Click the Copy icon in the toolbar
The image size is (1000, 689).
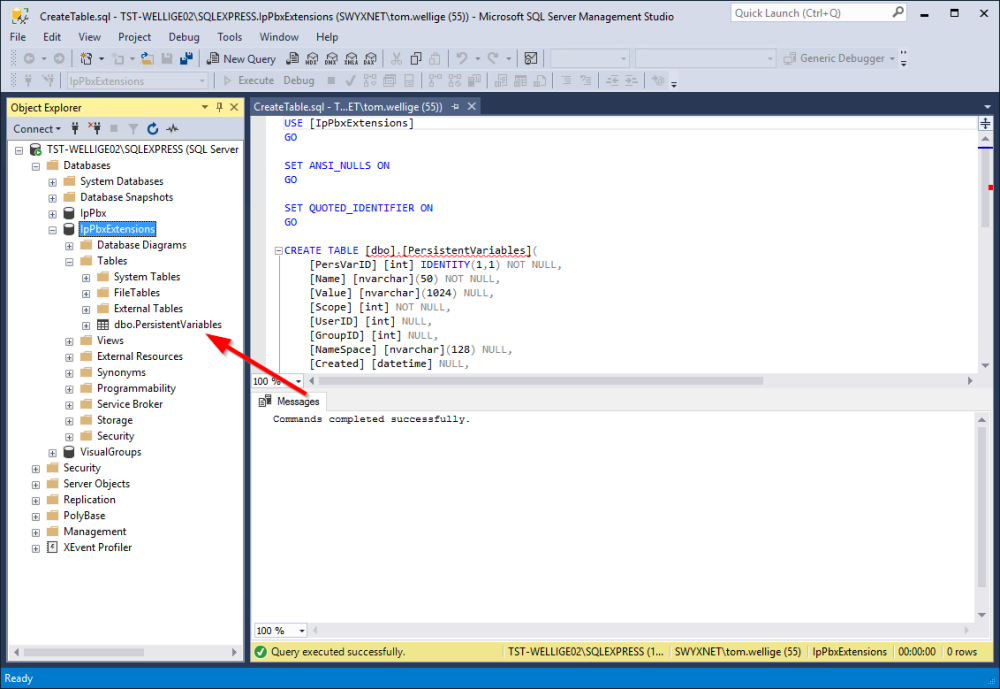click(416, 59)
